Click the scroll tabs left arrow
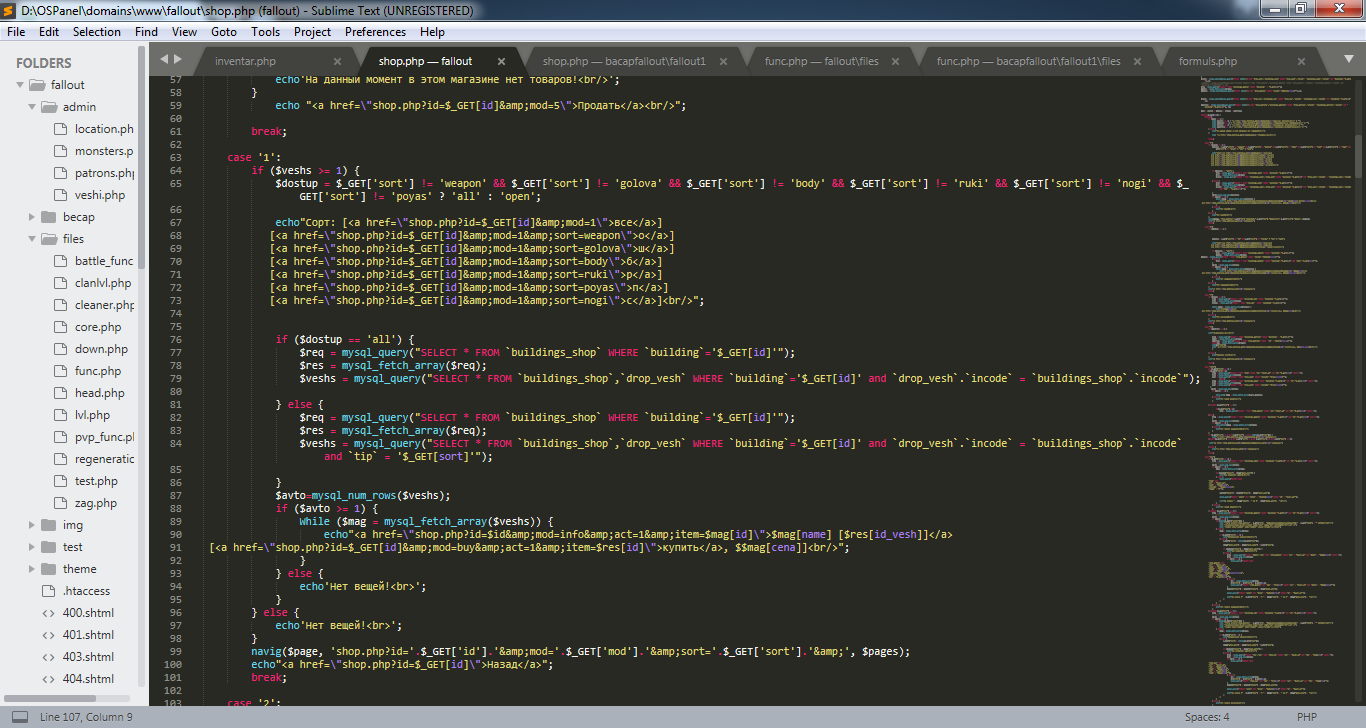 [167, 60]
